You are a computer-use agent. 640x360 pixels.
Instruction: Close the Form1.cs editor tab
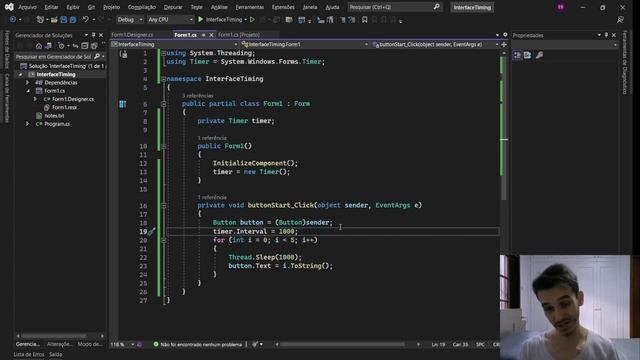211,35
